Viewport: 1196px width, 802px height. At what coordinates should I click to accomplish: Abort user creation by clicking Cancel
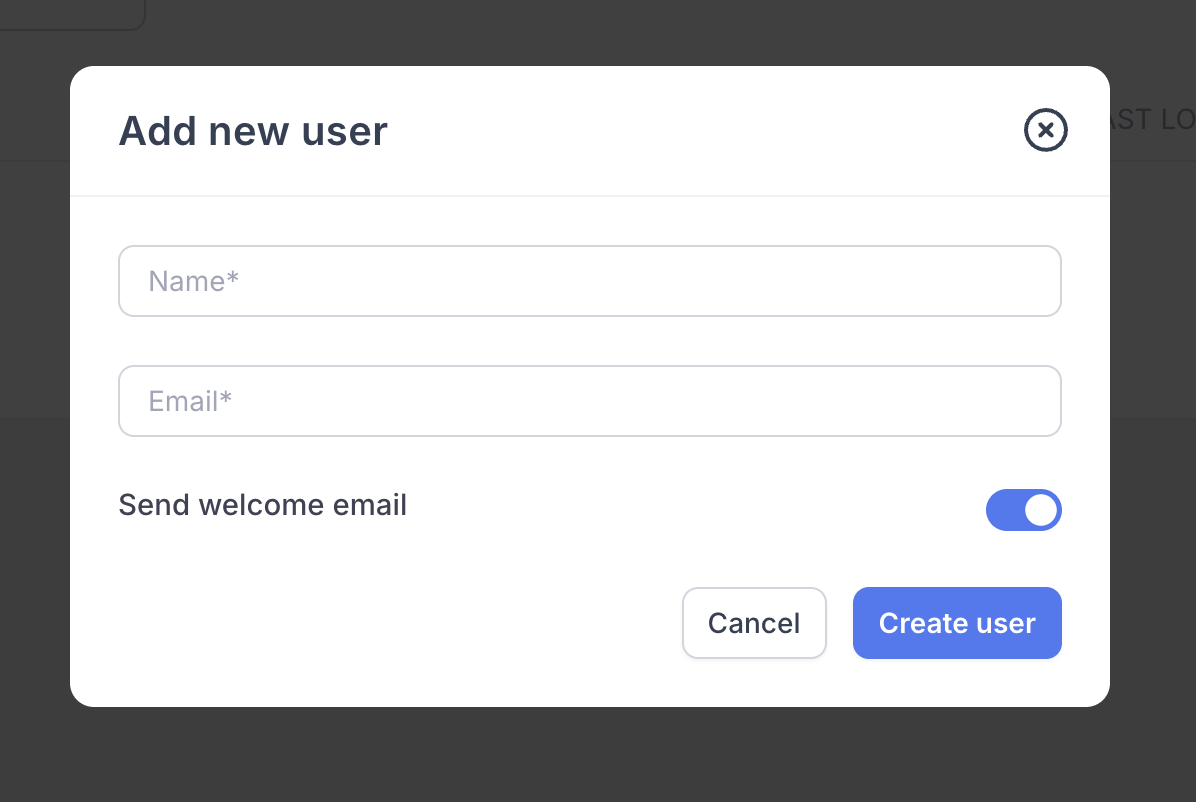click(x=754, y=623)
